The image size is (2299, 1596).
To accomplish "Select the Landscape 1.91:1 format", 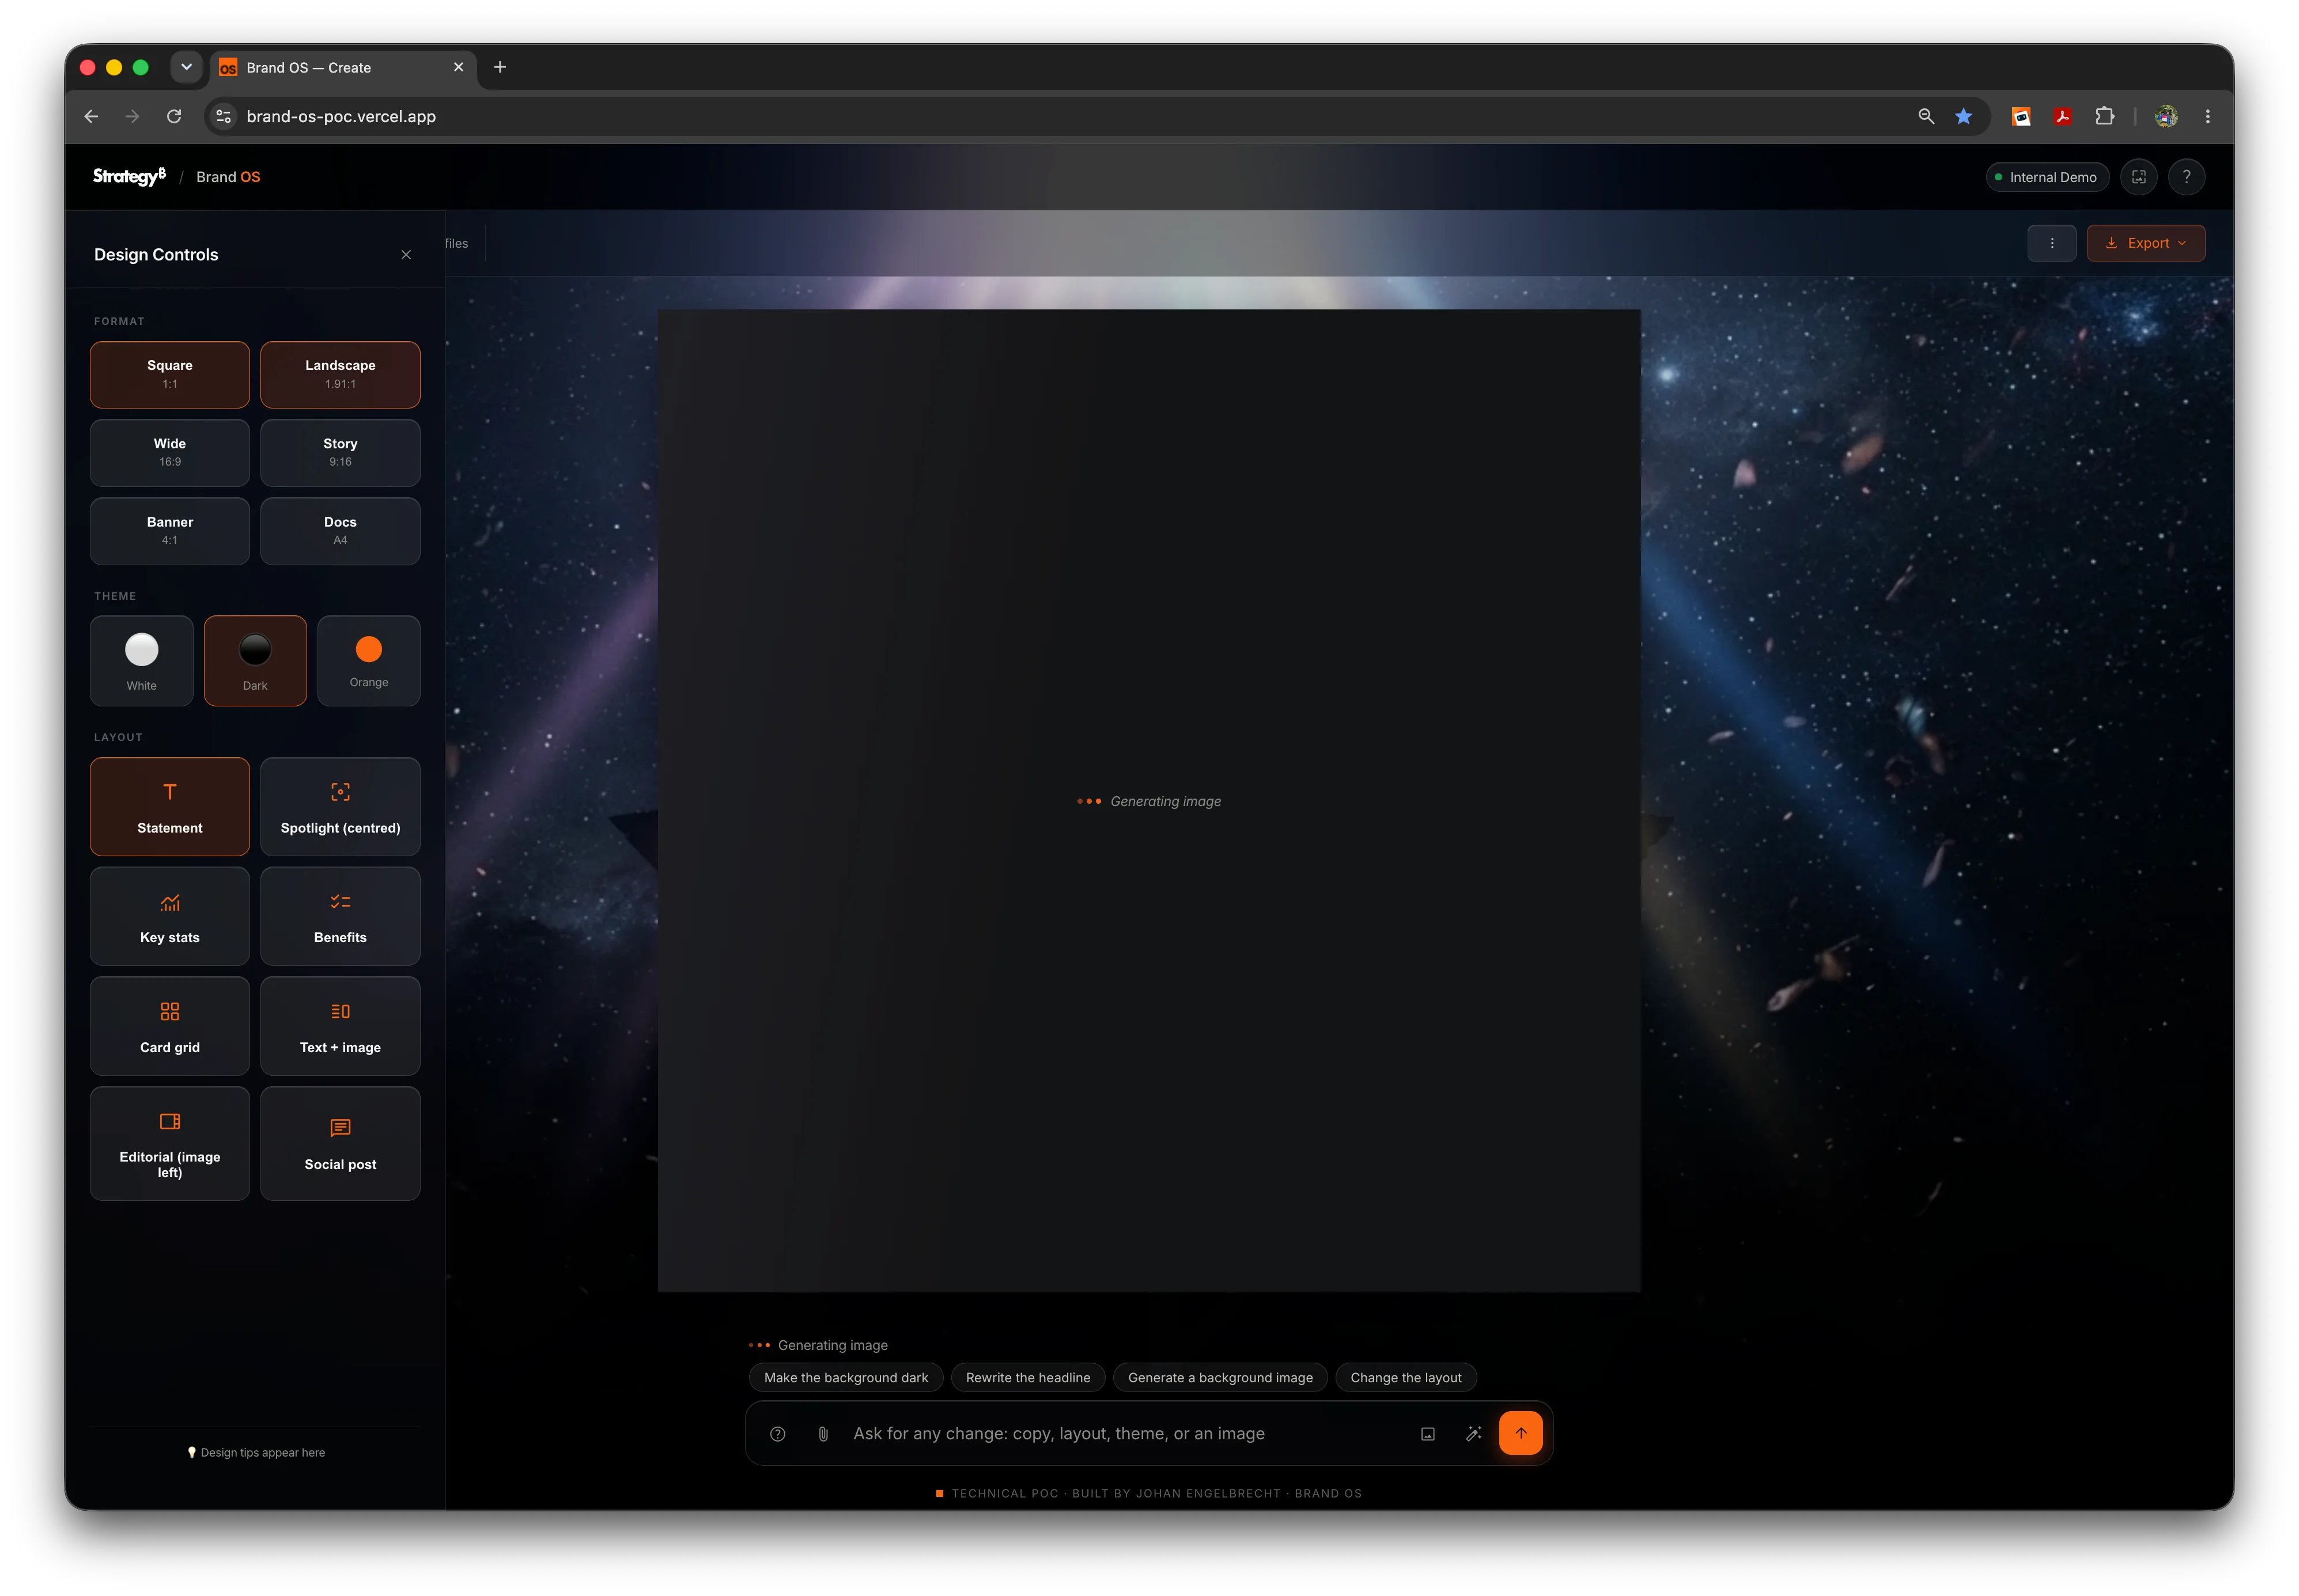I will (340, 374).
